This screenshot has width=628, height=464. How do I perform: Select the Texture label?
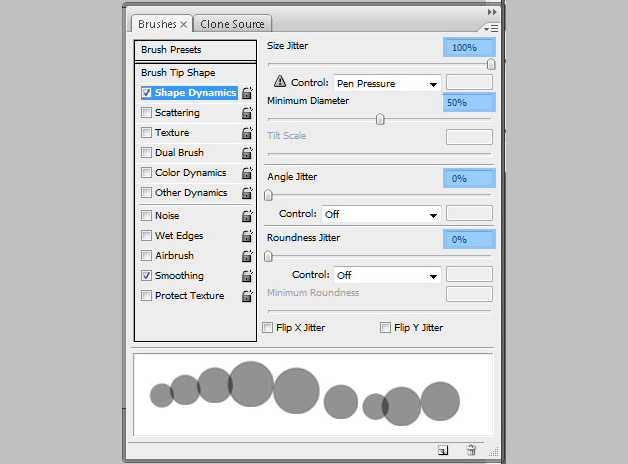(172, 133)
